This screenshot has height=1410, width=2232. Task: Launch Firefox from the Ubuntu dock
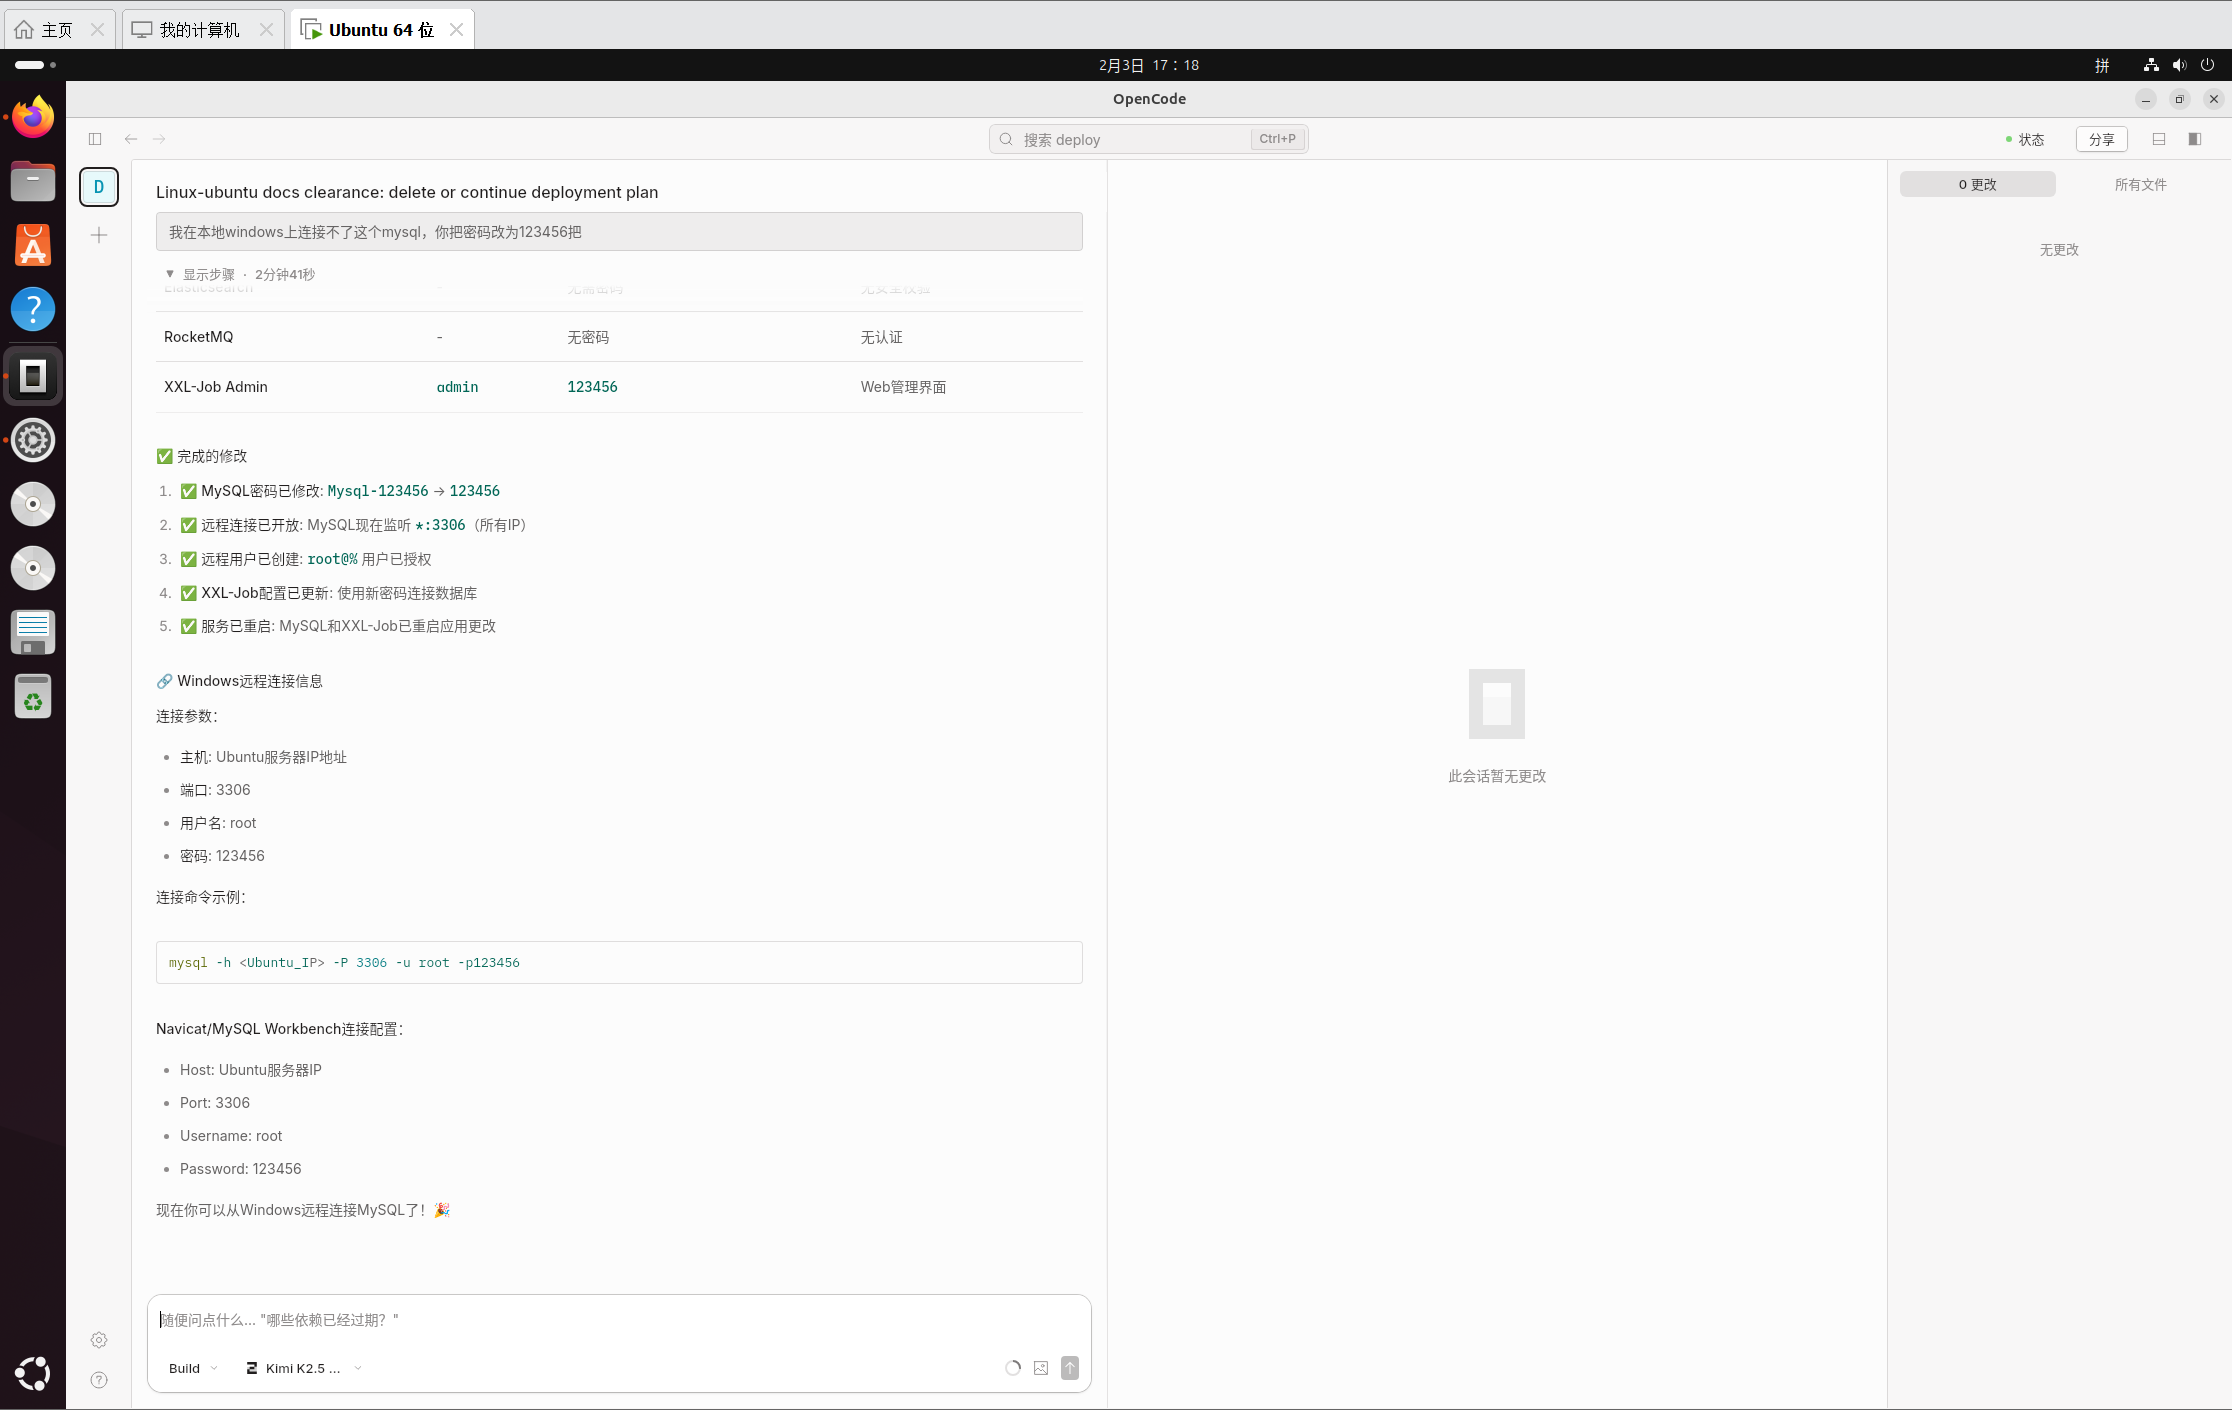tap(33, 118)
